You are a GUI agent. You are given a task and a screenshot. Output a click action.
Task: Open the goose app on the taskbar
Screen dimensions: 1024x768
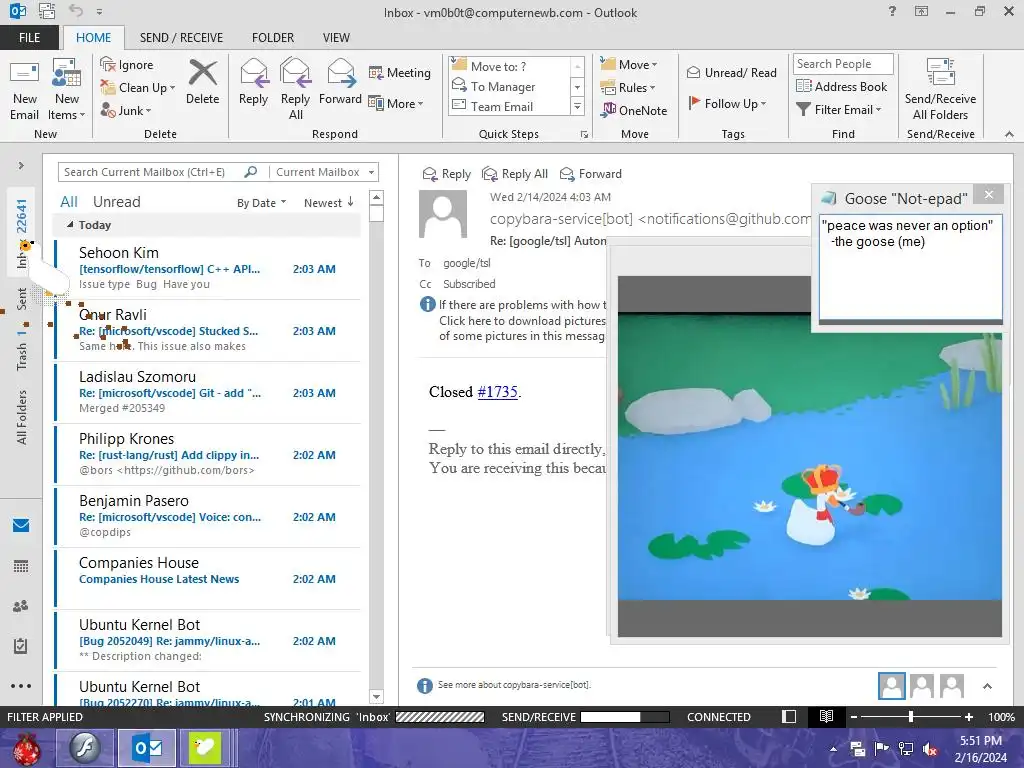(x=205, y=748)
